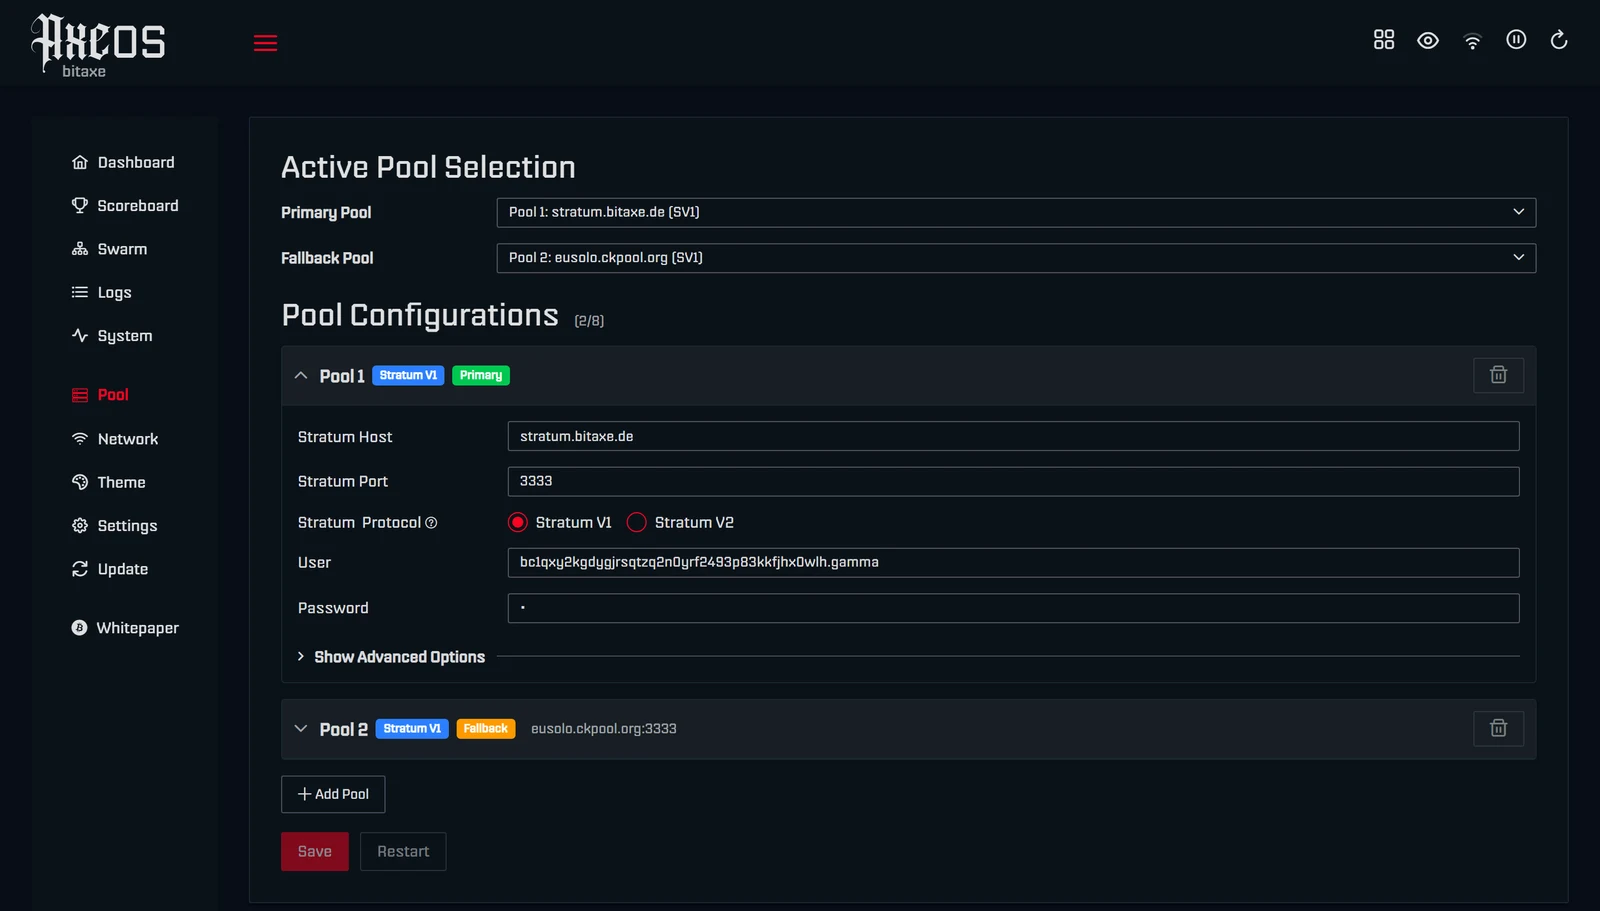The height and width of the screenshot is (911, 1600).
Task: Select Pool in sidebar
Action: click(x=100, y=395)
